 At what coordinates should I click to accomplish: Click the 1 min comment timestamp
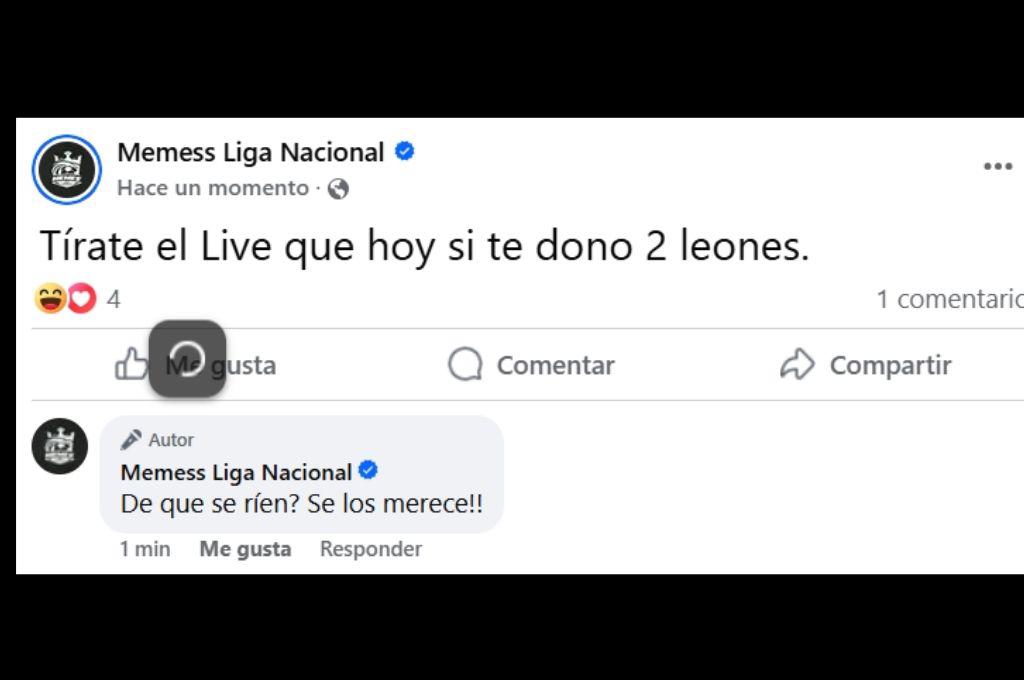pos(145,548)
